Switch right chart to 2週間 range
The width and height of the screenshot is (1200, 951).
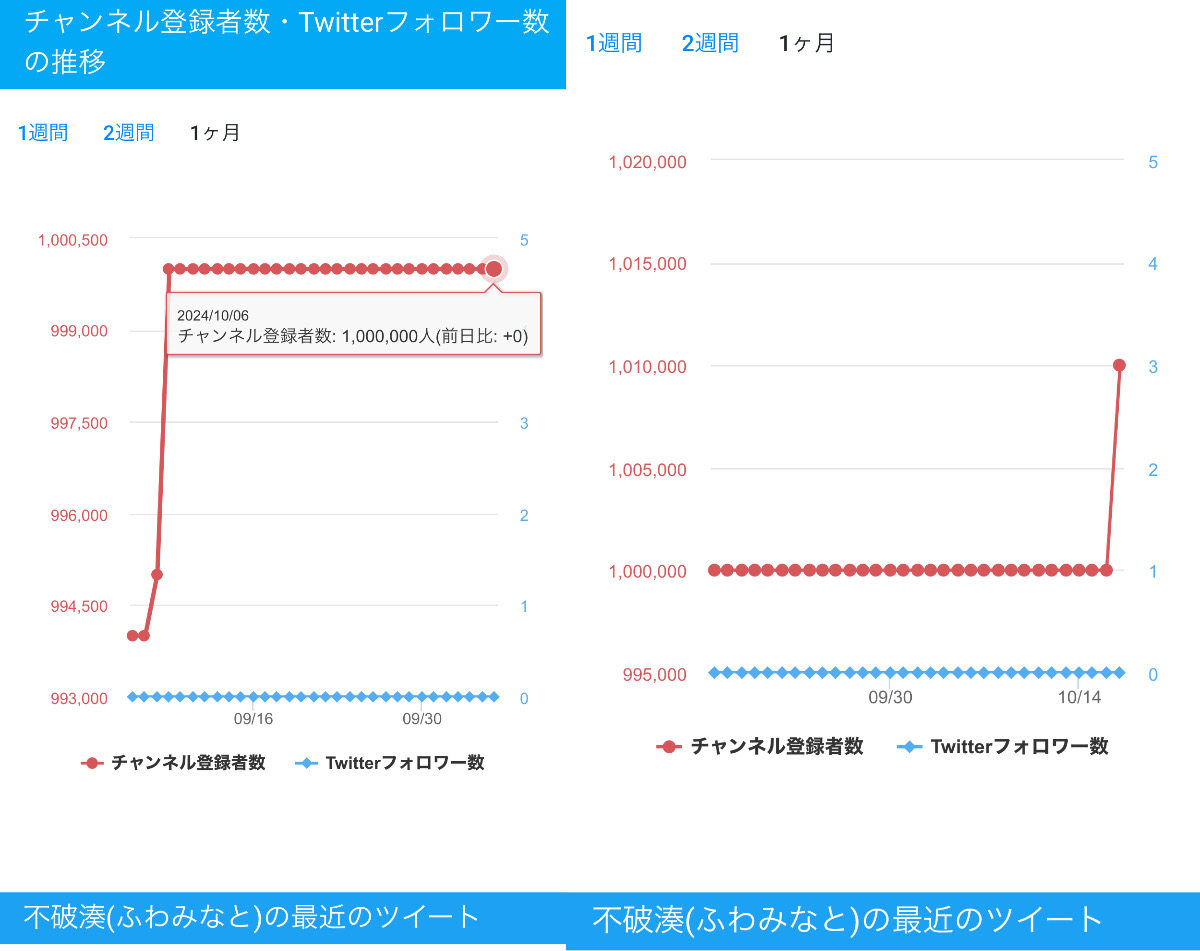point(710,43)
